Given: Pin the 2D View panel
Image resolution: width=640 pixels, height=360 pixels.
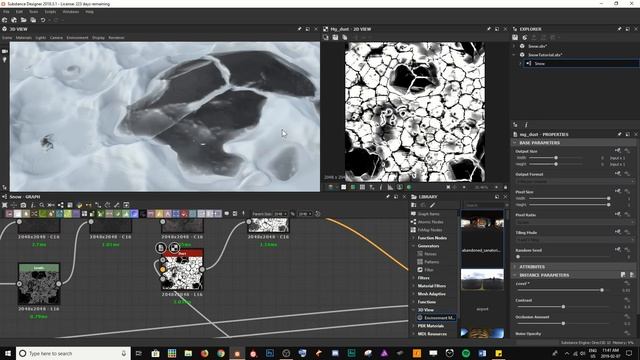Looking at the screenshot, I should [x=489, y=29].
